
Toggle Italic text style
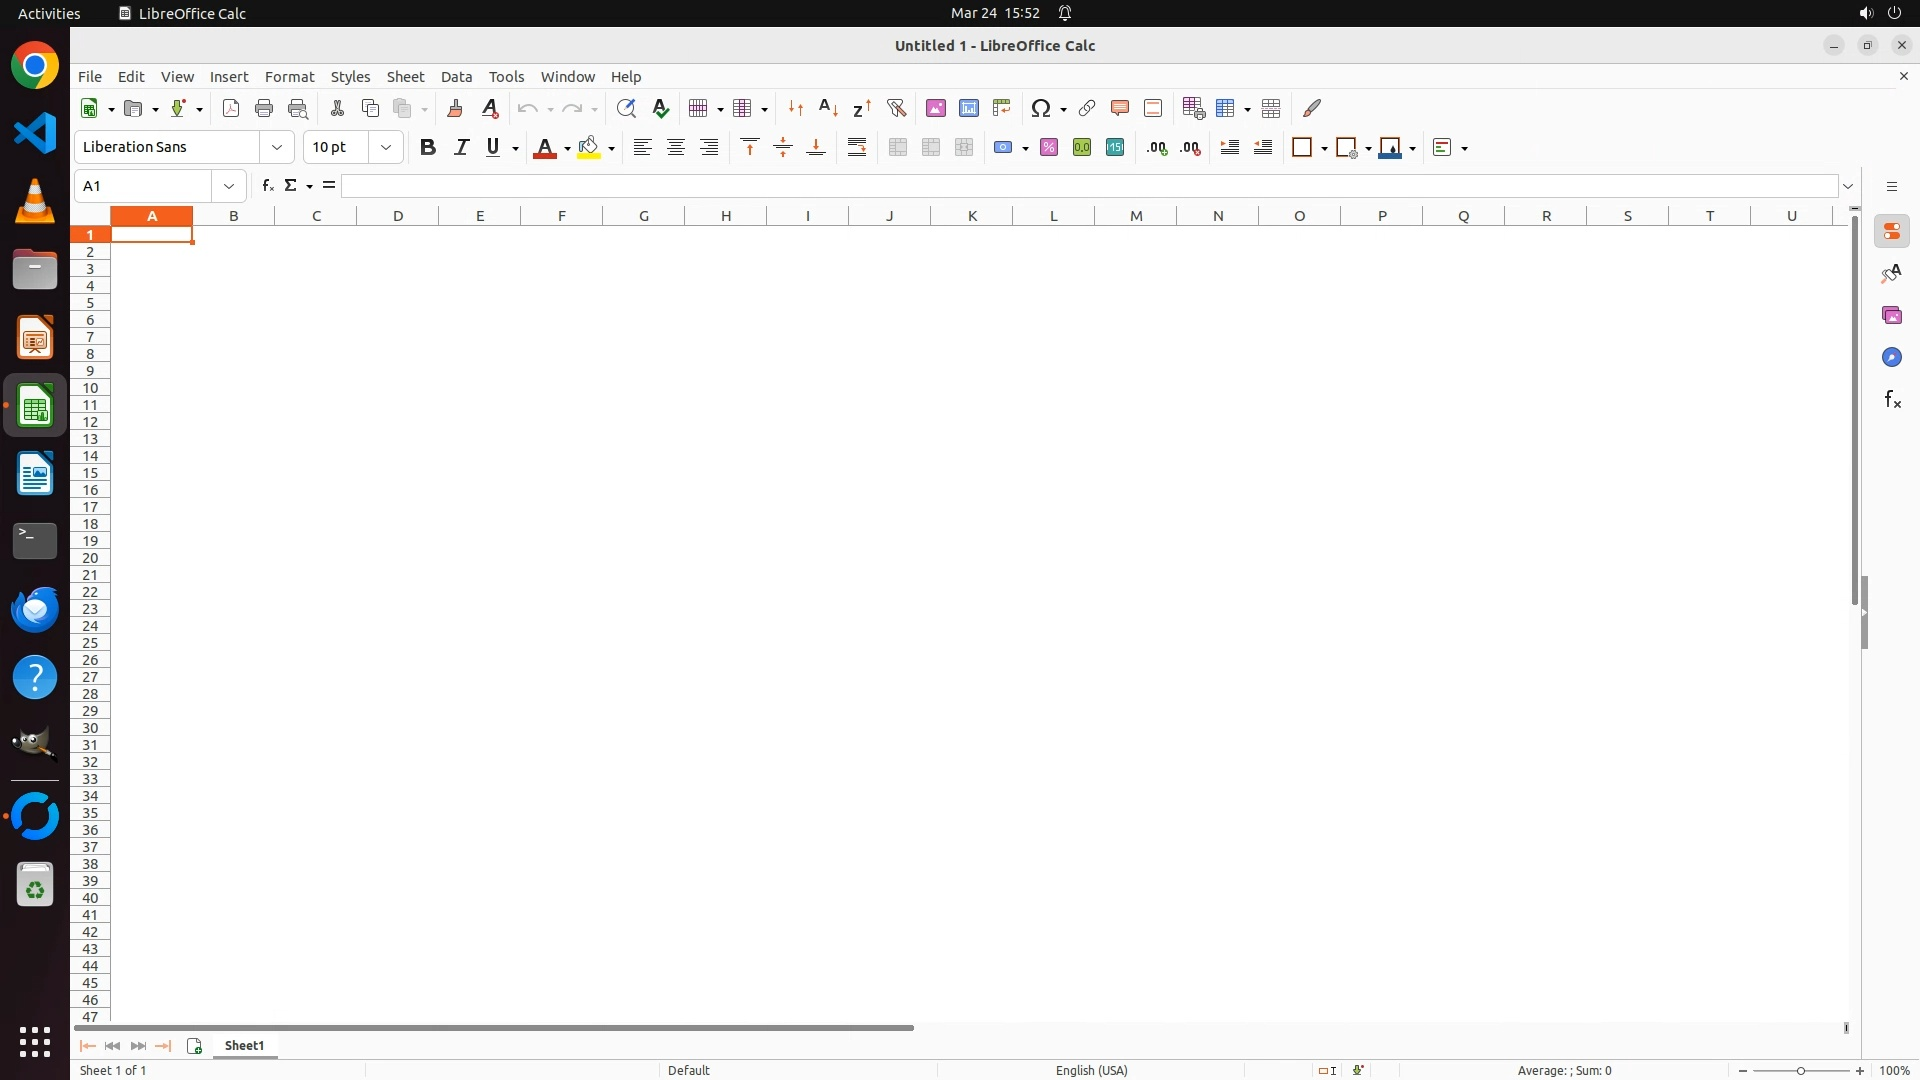point(461,147)
